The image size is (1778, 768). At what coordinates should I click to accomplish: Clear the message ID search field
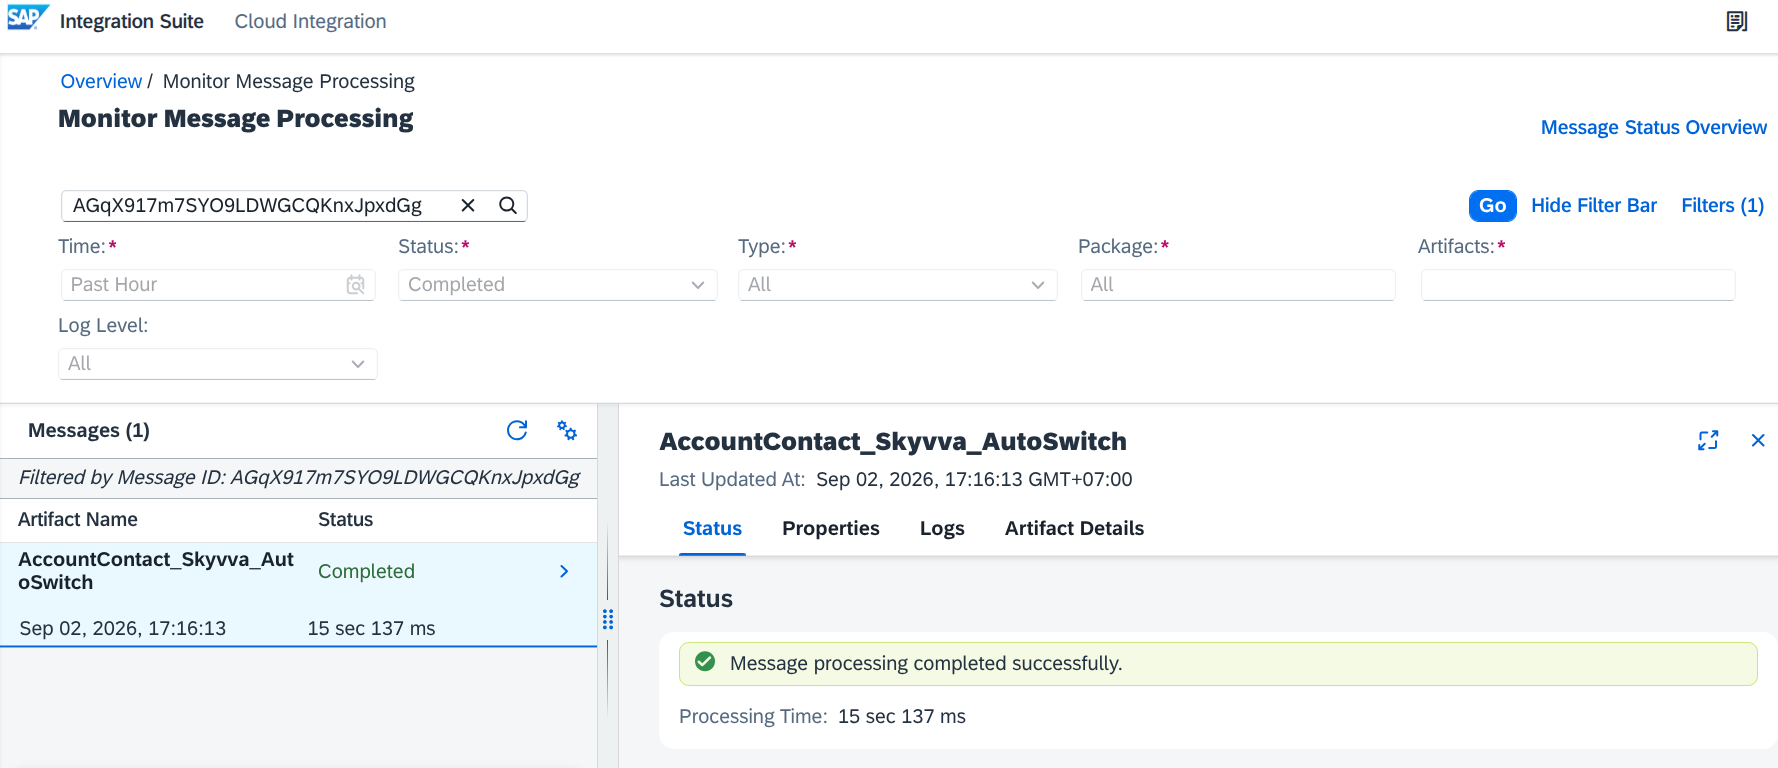[x=467, y=205]
